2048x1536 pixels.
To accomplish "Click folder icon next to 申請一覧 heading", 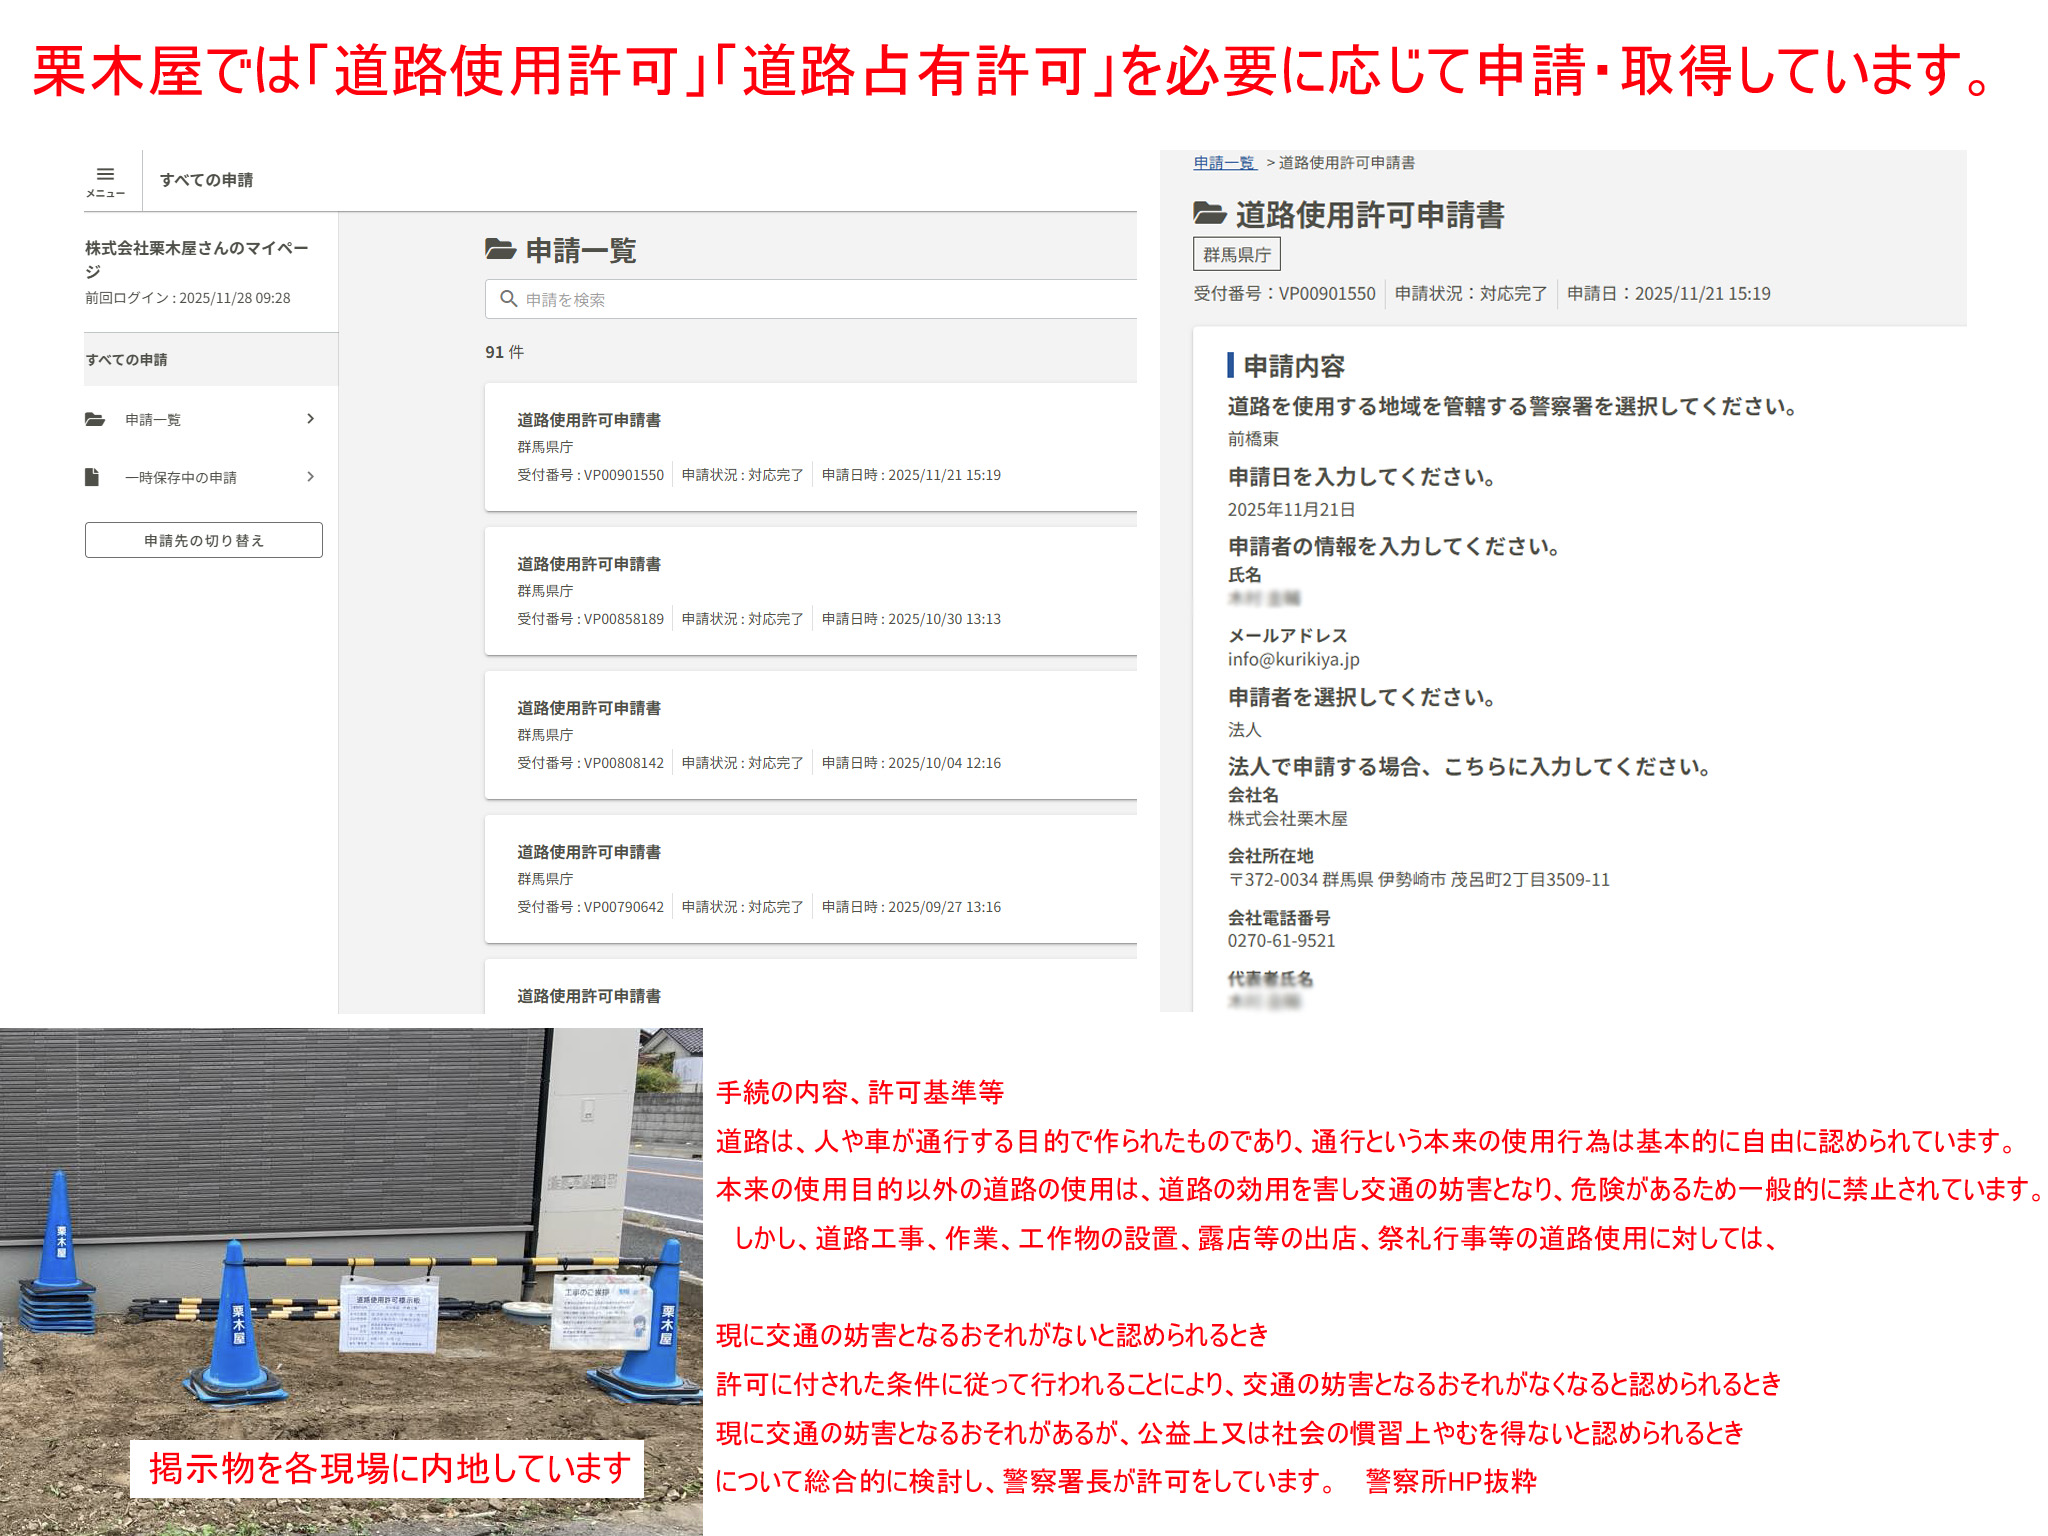I will tap(500, 249).
